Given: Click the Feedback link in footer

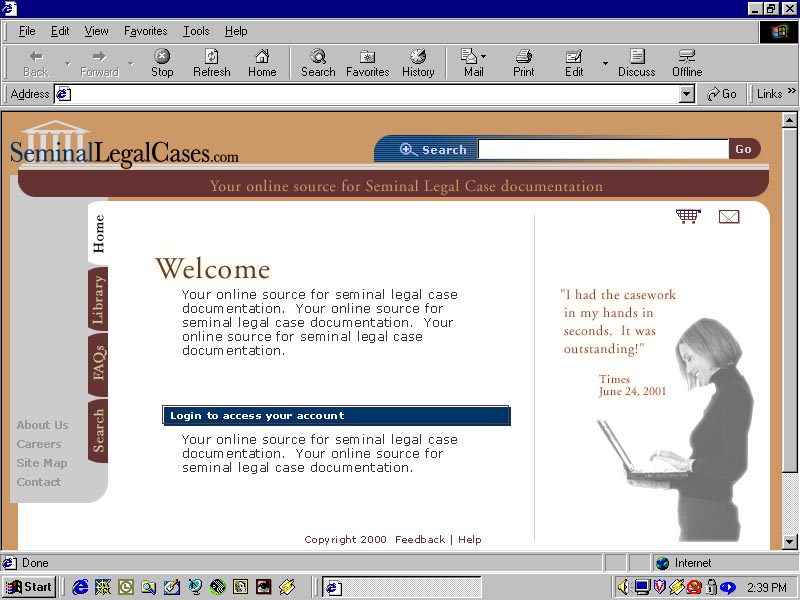Looking at the screenshot, I should [x=420, y=540].
